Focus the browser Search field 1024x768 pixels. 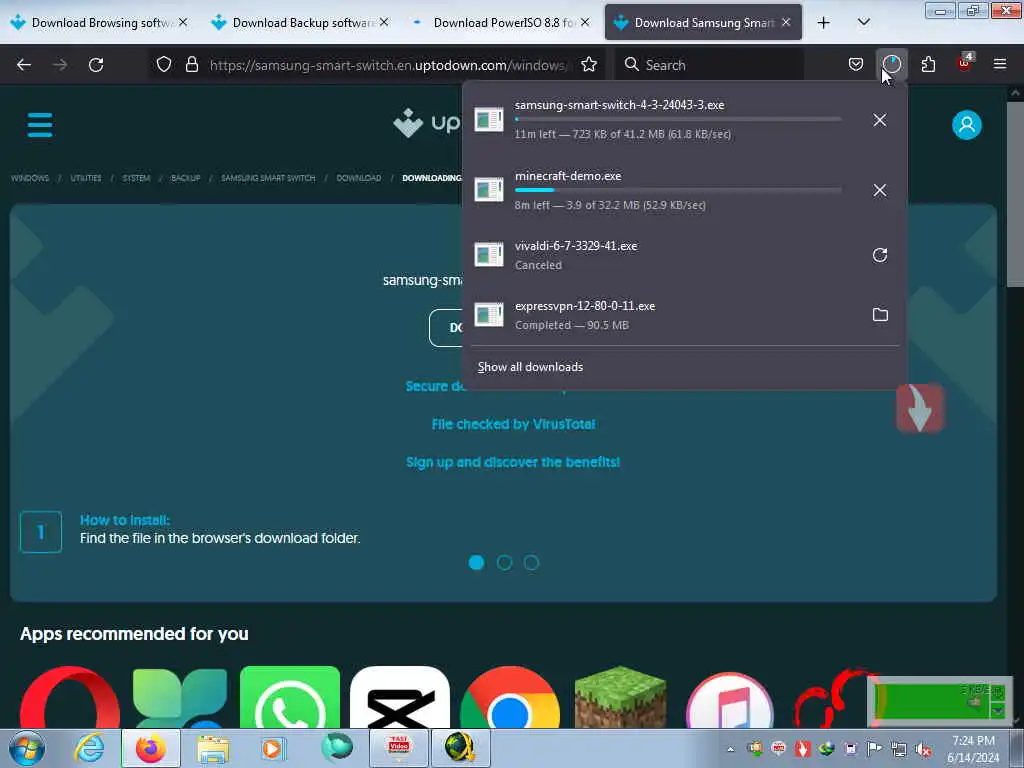point(709,65)
